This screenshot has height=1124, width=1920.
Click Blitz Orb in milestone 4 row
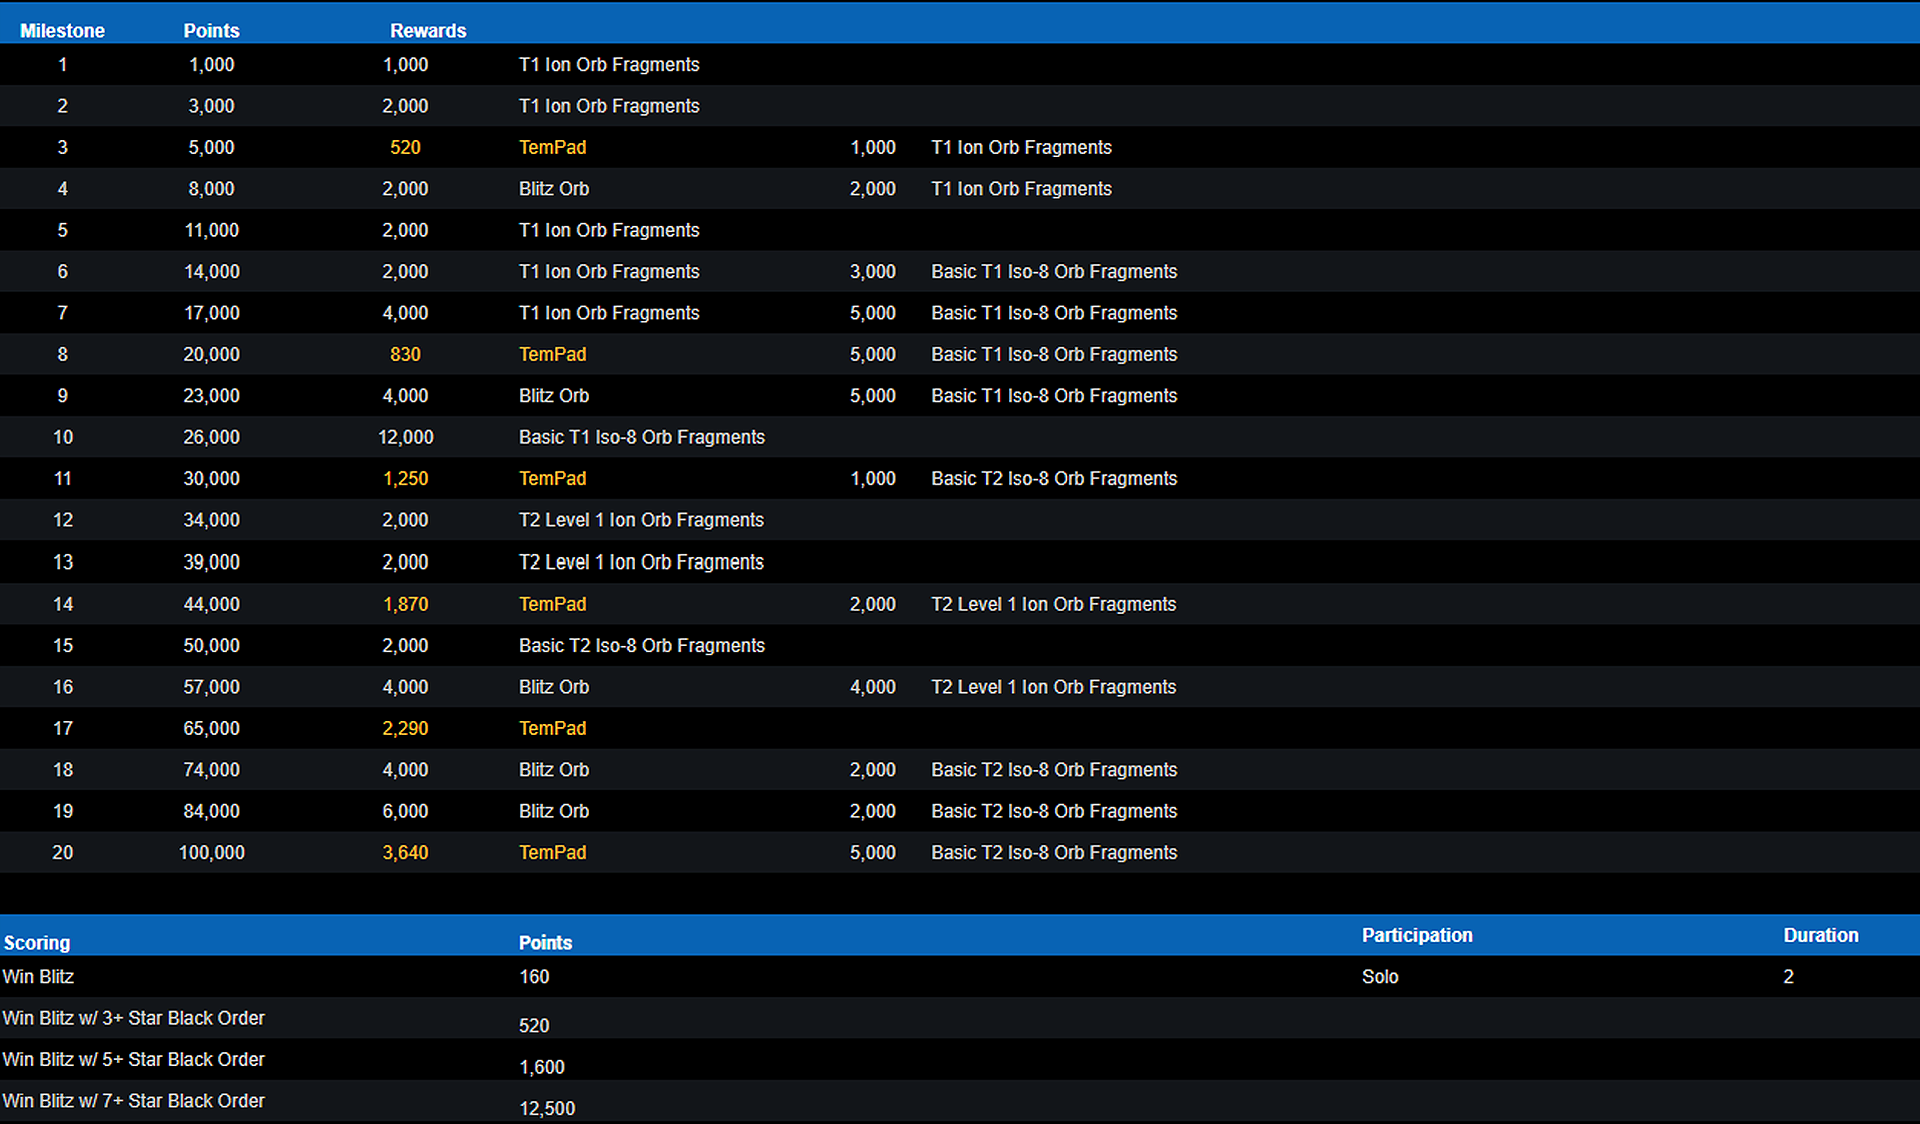[x=554, y=189]
